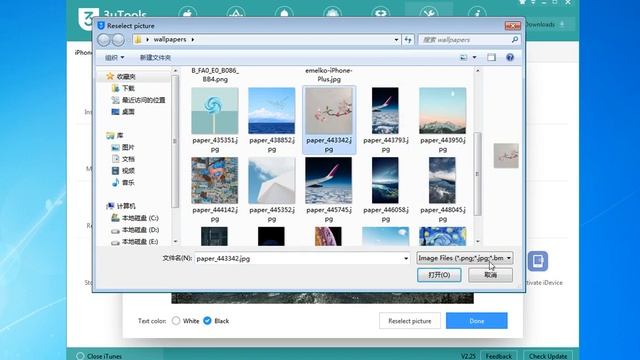Click the Feedback button in 3uTools
Viewport: 640px width, 360px height.
498,356
